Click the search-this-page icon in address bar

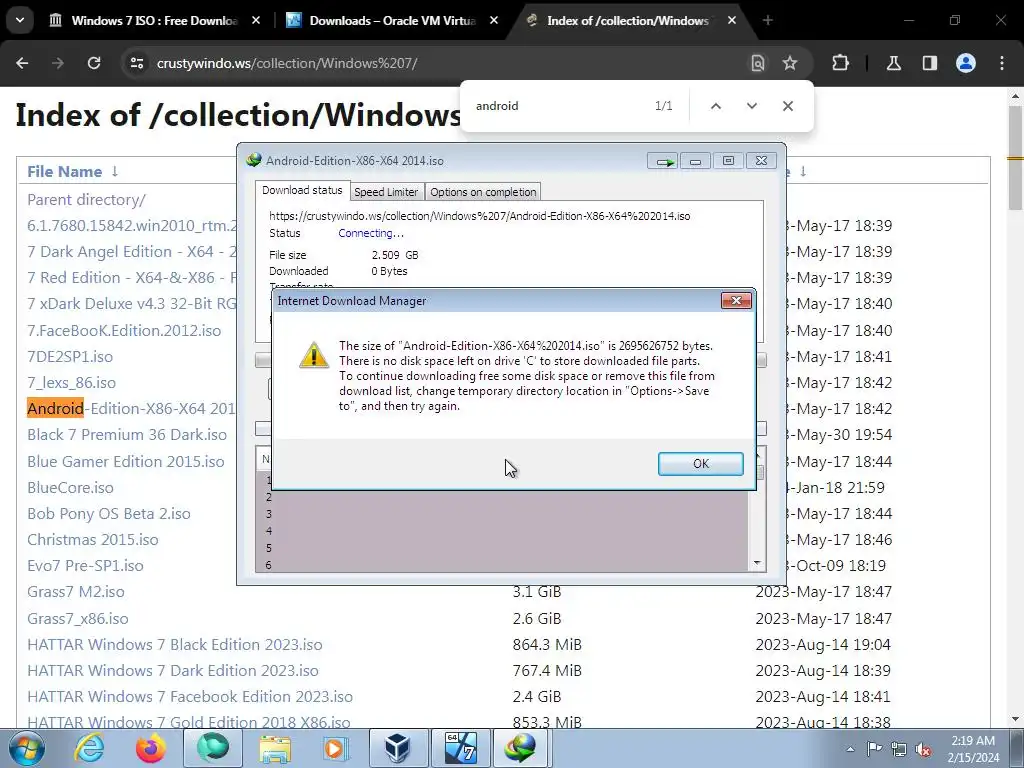pos(758,63)
